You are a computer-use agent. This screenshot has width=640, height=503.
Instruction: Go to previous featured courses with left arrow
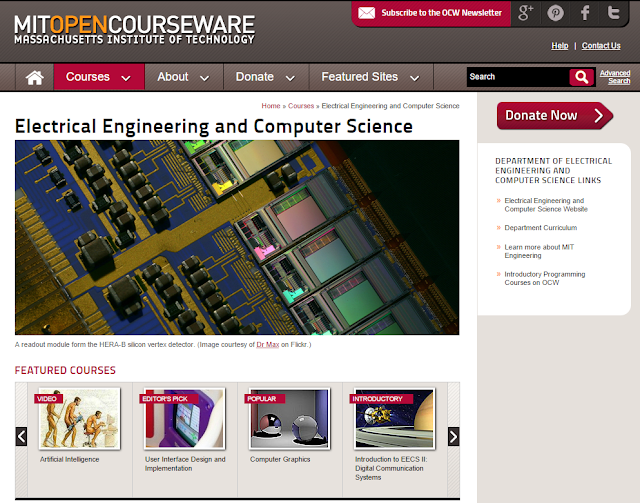(x=21, y=436)
